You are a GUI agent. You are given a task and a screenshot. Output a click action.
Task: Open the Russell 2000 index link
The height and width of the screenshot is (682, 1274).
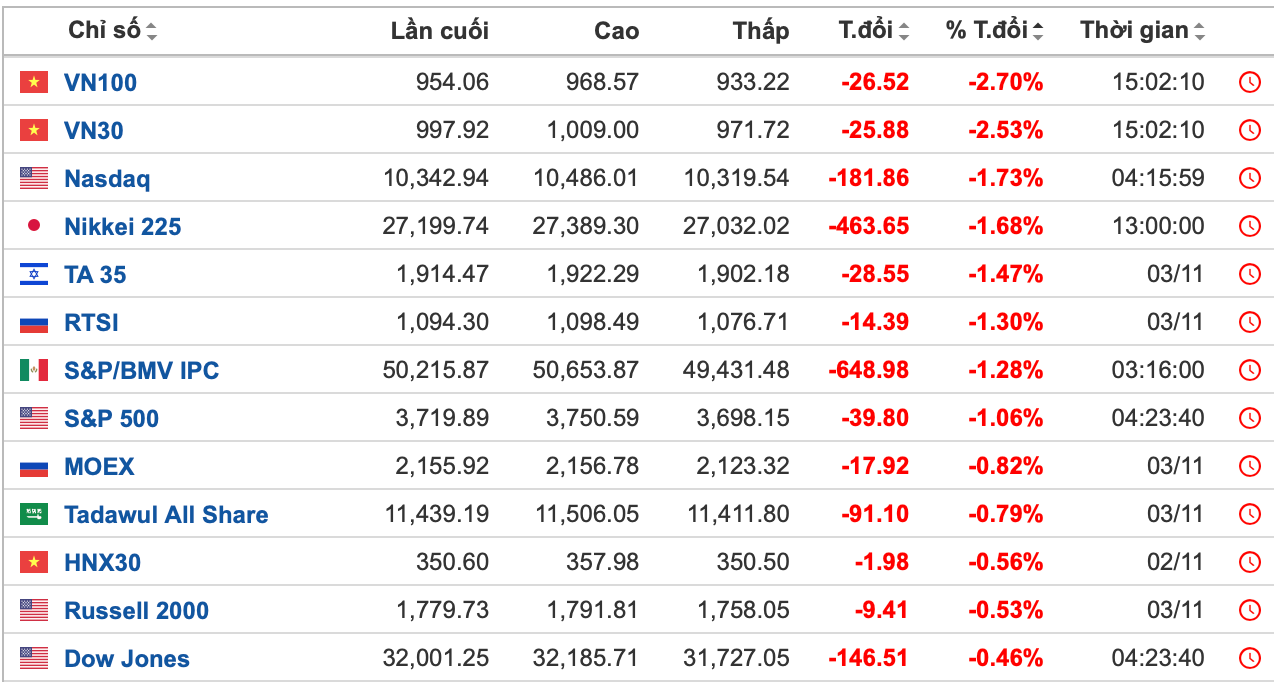click(136, 610)
